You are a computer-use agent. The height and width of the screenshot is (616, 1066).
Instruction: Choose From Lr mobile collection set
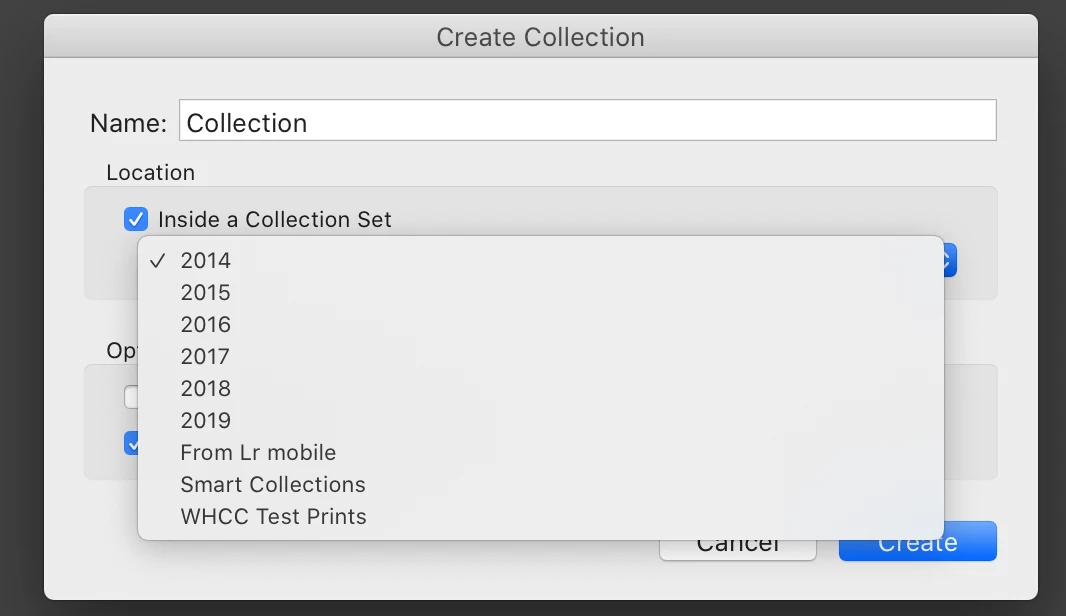[x=258, y=452]
